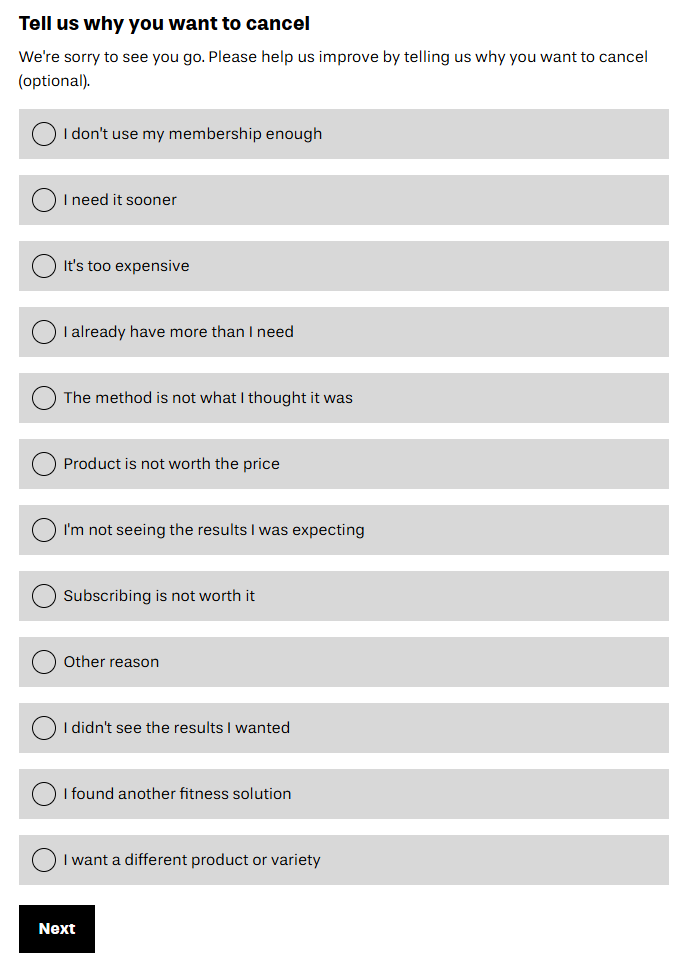Click the "It's too expensive" label text
The width and height of the screenshot is (693, 972).
coord(126,266)
